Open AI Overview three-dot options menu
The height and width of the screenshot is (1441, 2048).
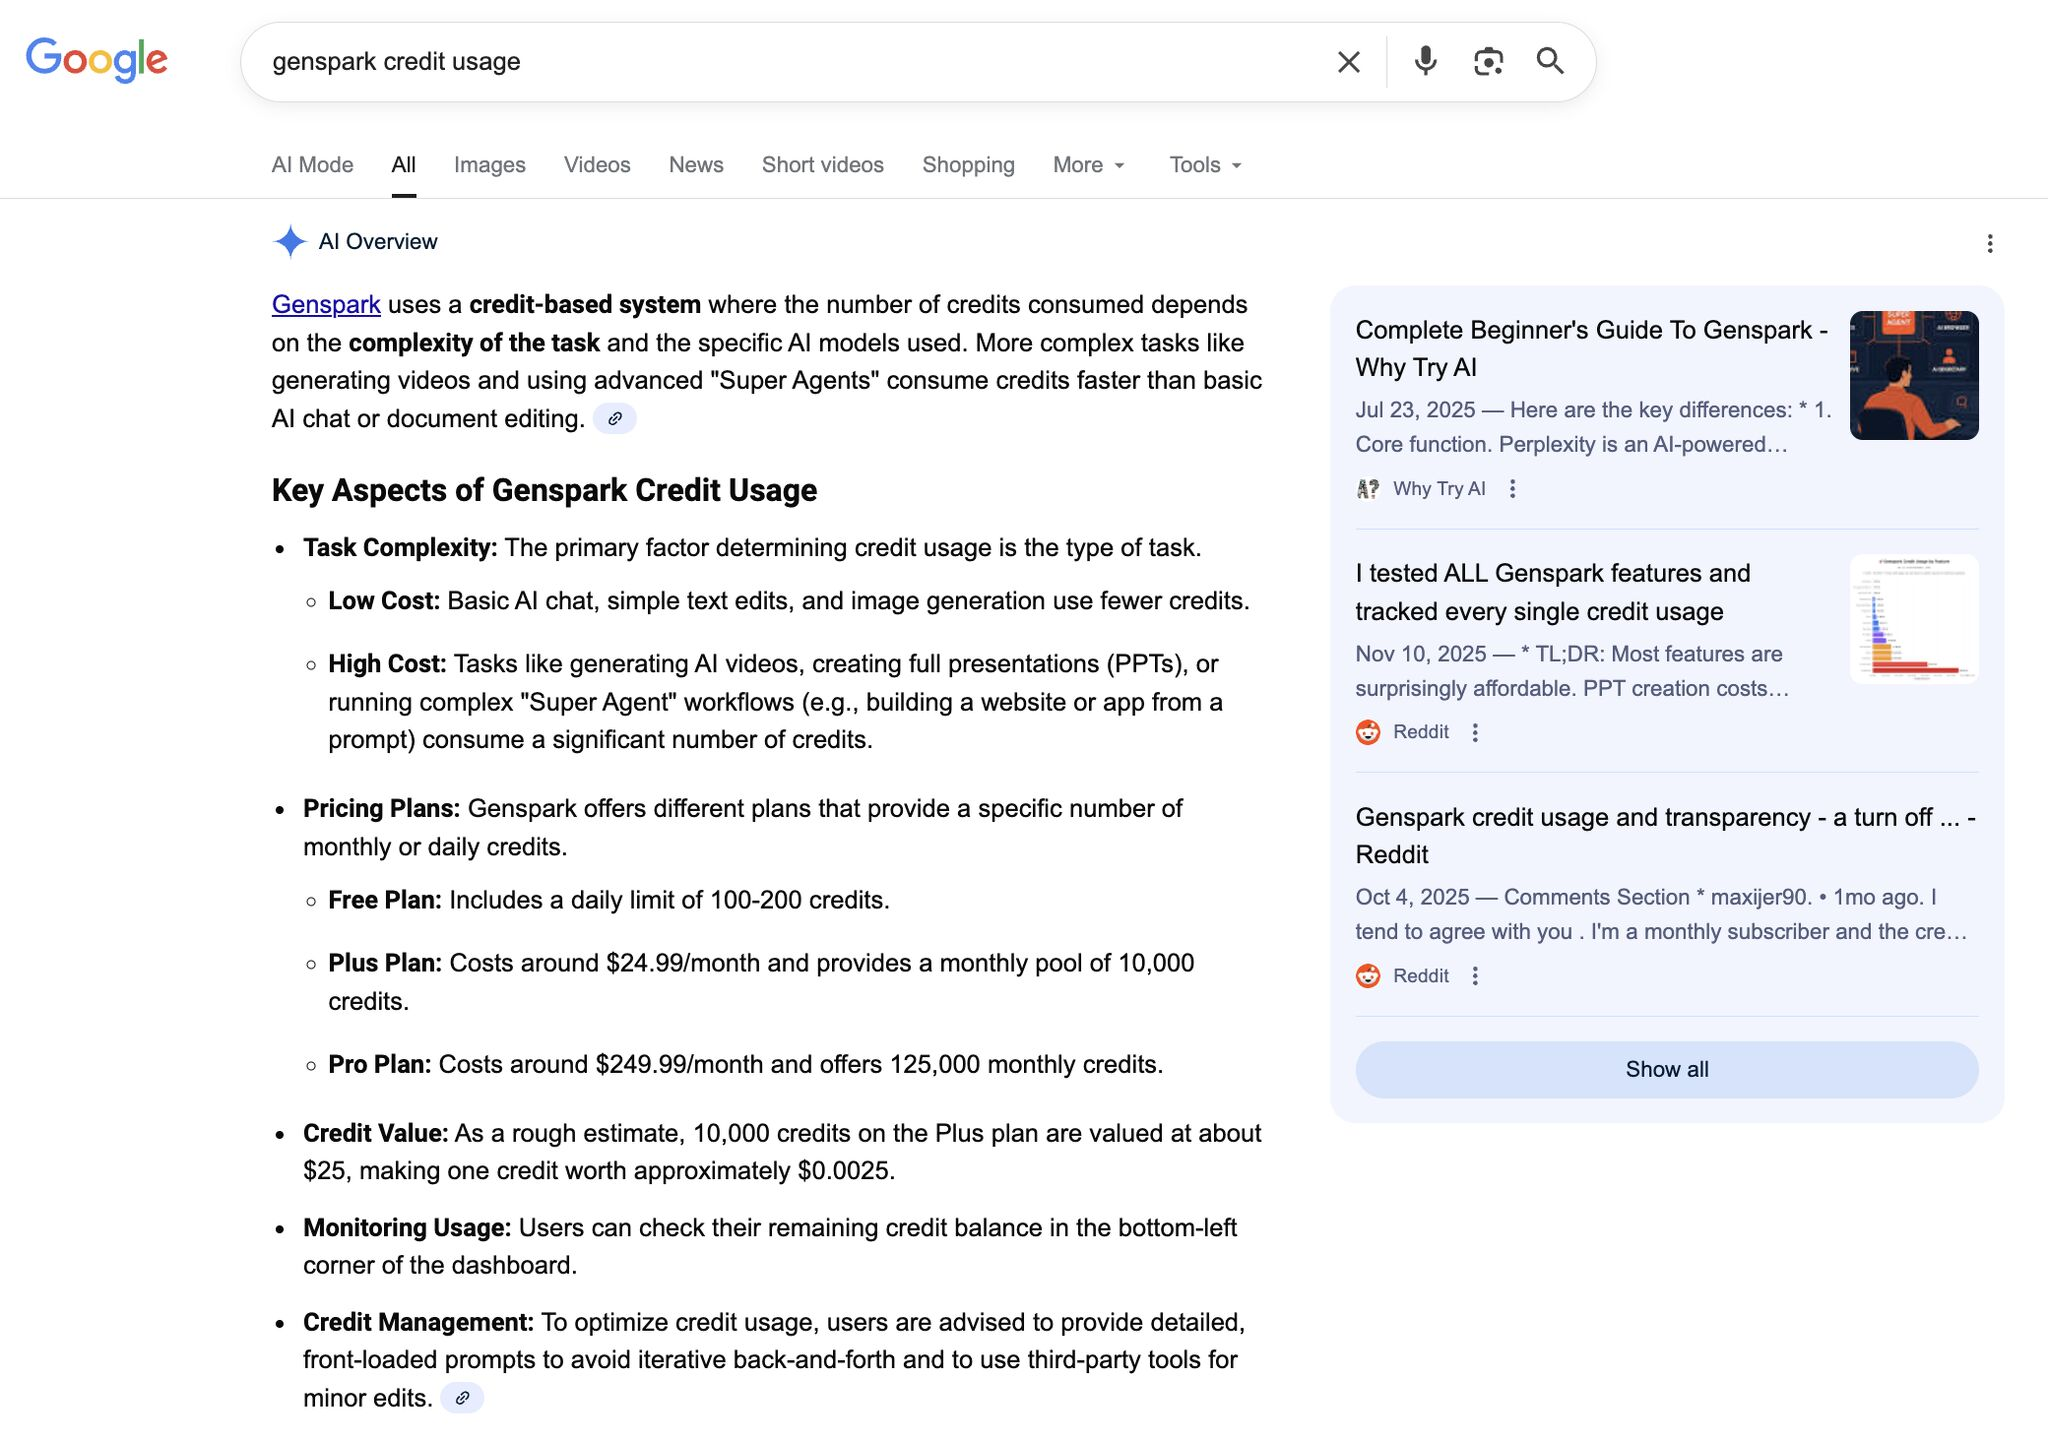click(x=1989, y=244)
